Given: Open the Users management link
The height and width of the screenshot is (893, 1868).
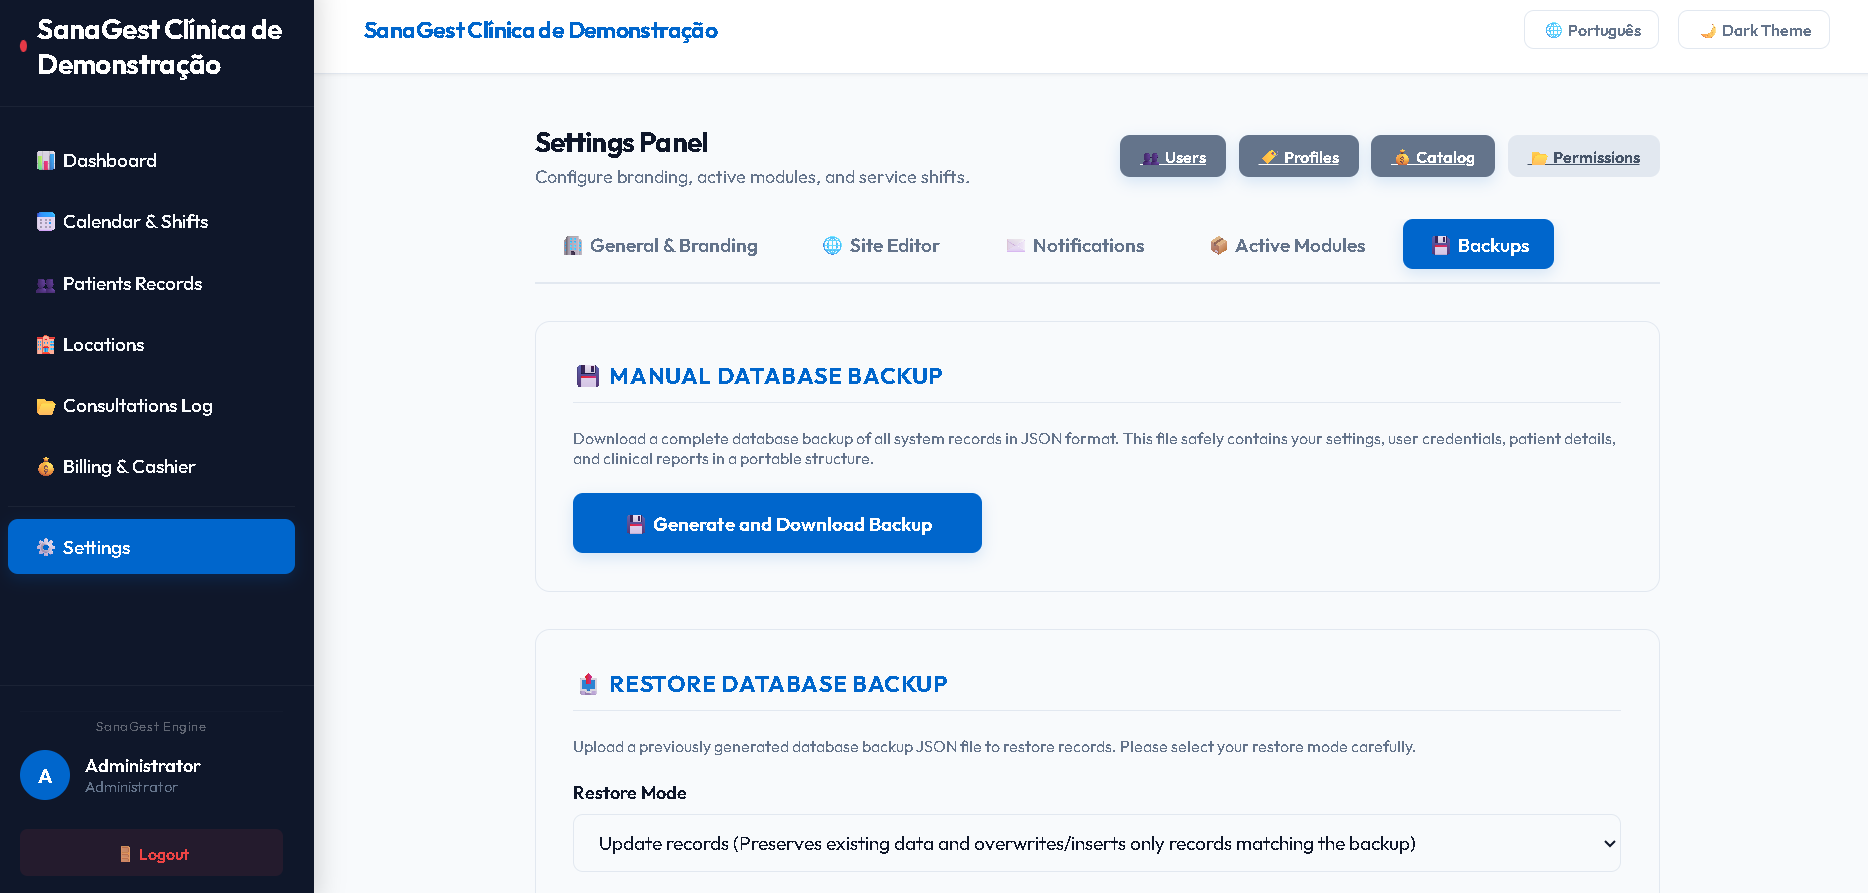Looking at the screenshot, I should tap(1173, 156).
